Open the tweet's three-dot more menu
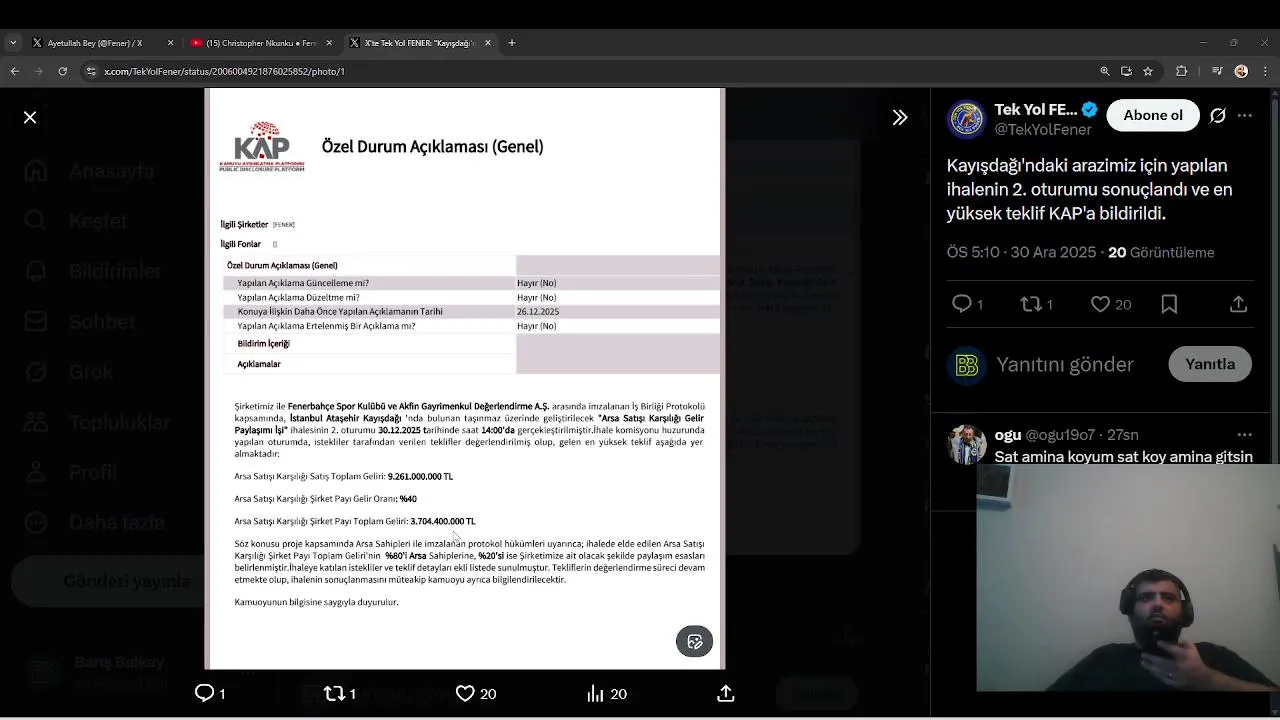The width and height of the screenshot is (1280, 720). point(1245,115)
